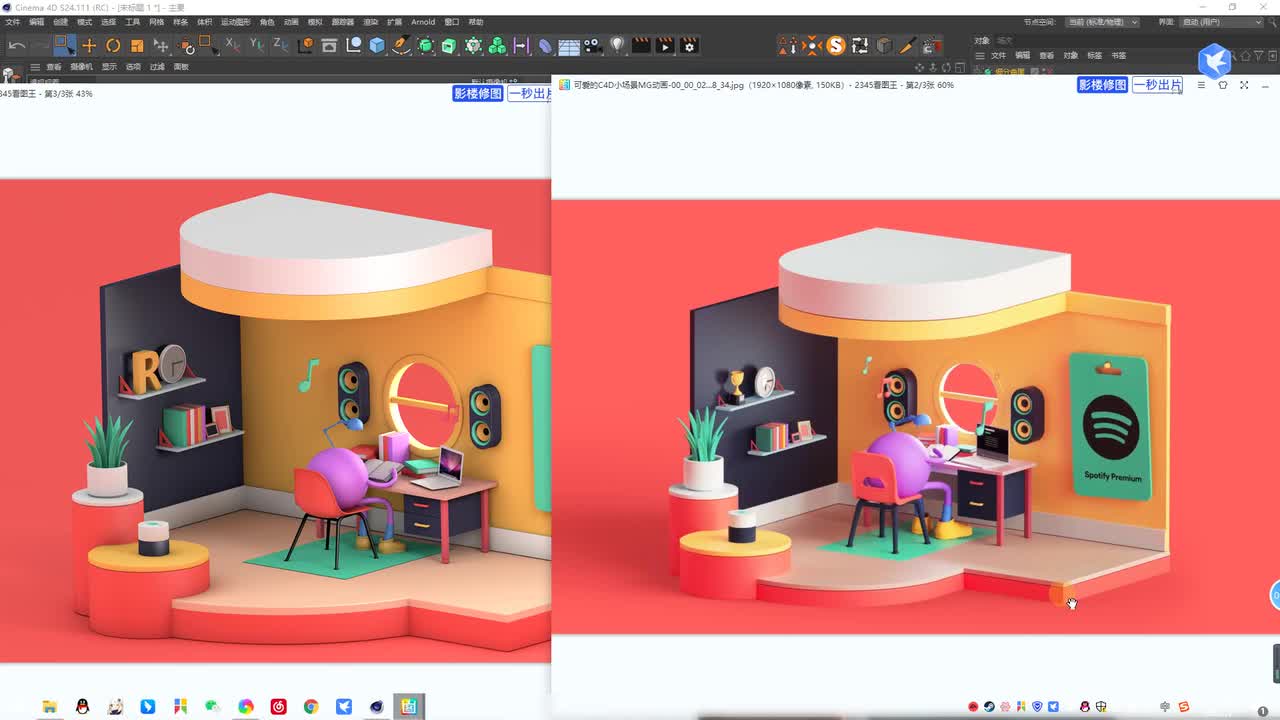1280x720 pixels.
Task: Click the Undo arrow icon
Action: point(16,46)
